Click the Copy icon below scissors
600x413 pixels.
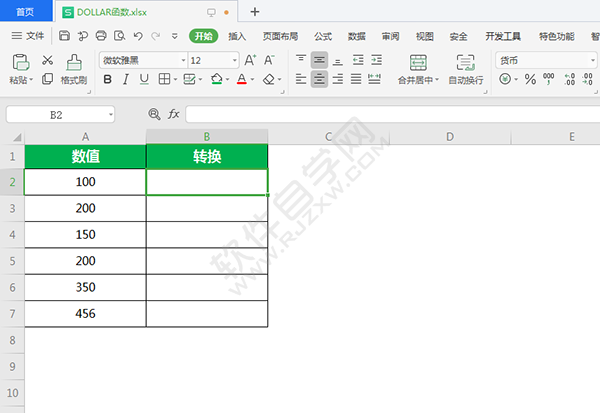click(47, 78)
